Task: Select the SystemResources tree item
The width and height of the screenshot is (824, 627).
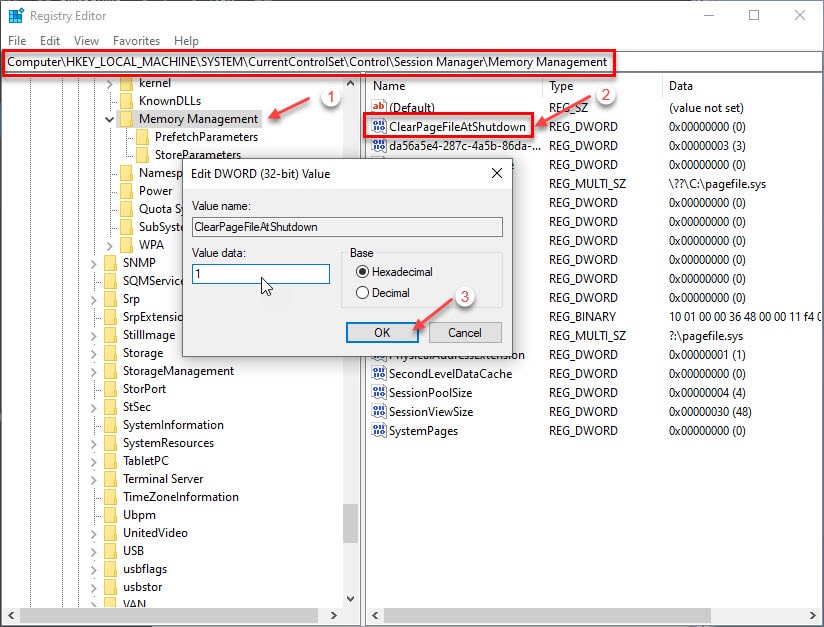Action: pyautogui.click(x=168, y=443)
